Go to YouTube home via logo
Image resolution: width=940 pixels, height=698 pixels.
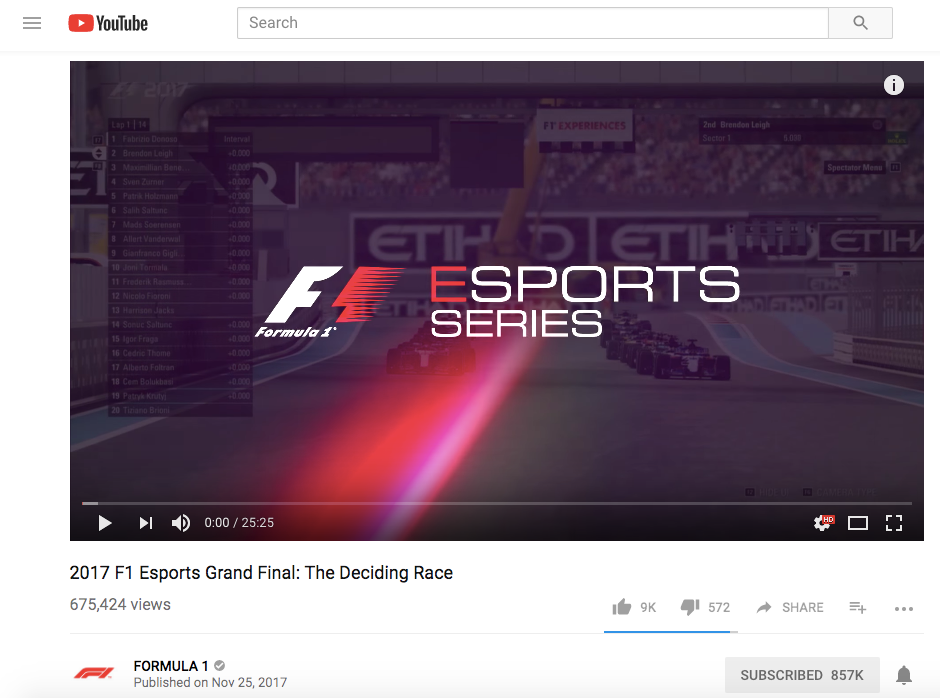108,23
